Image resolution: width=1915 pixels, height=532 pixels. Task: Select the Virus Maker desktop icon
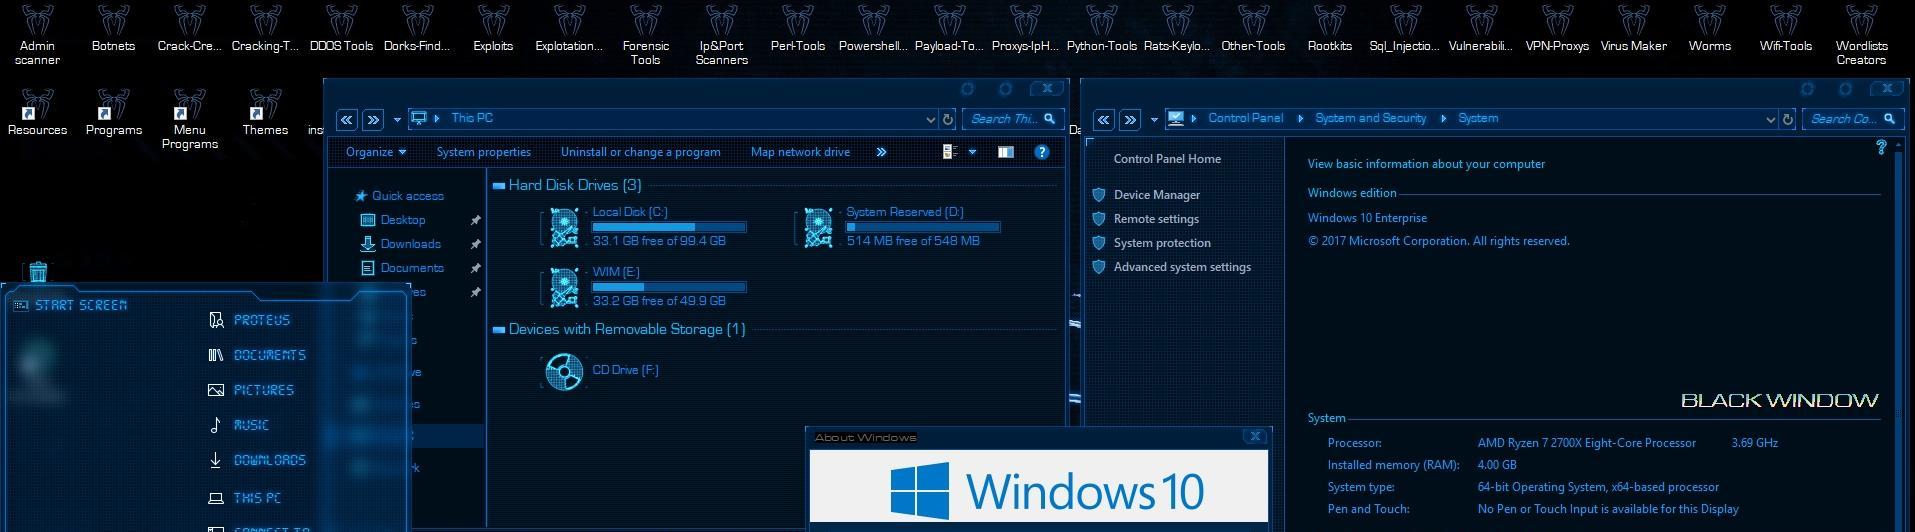click(1633, 29)
